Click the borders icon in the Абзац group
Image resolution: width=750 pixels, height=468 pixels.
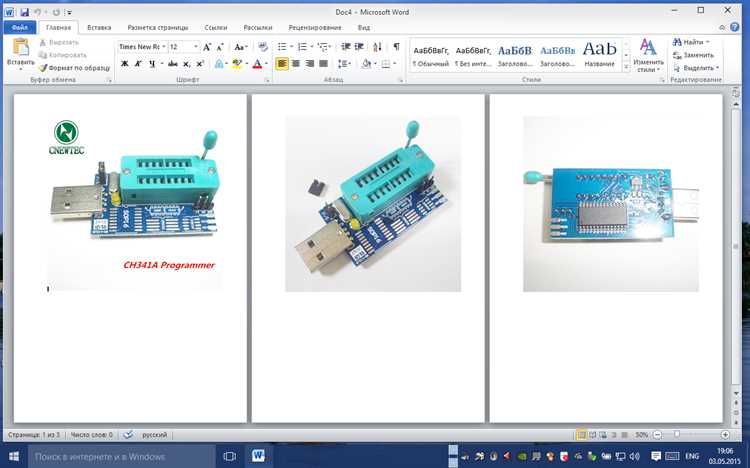pyautogui.click(x=386, y=64)
